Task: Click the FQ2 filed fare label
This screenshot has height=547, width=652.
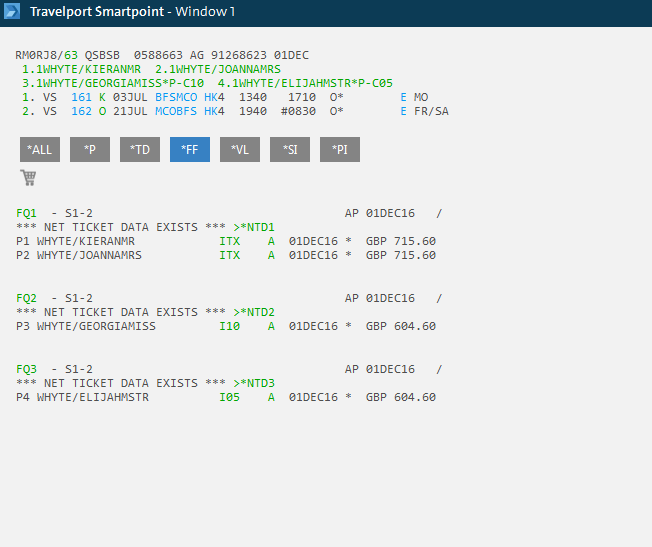Action: click(26, 298)
